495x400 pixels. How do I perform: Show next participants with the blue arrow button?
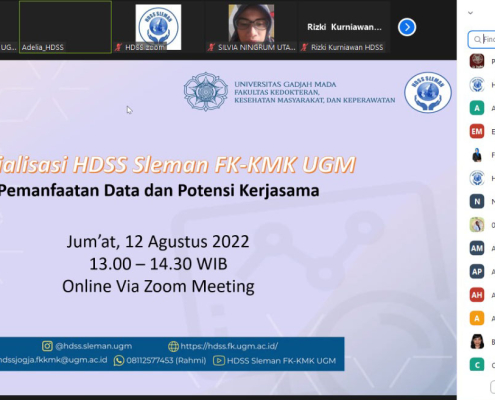tap(407, 27)
